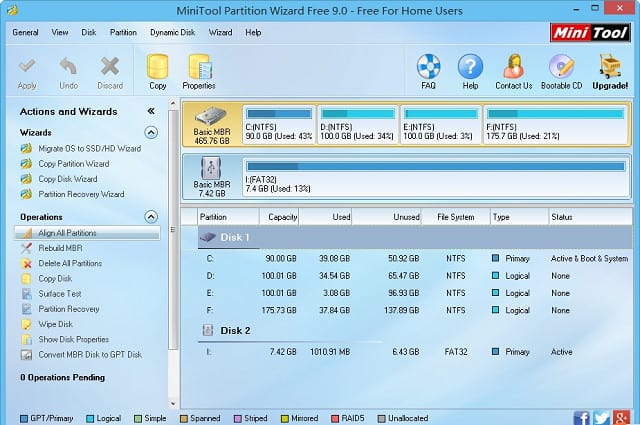
Task: Open the FAQ lifebuoy icon
Action: pos(428,66)
